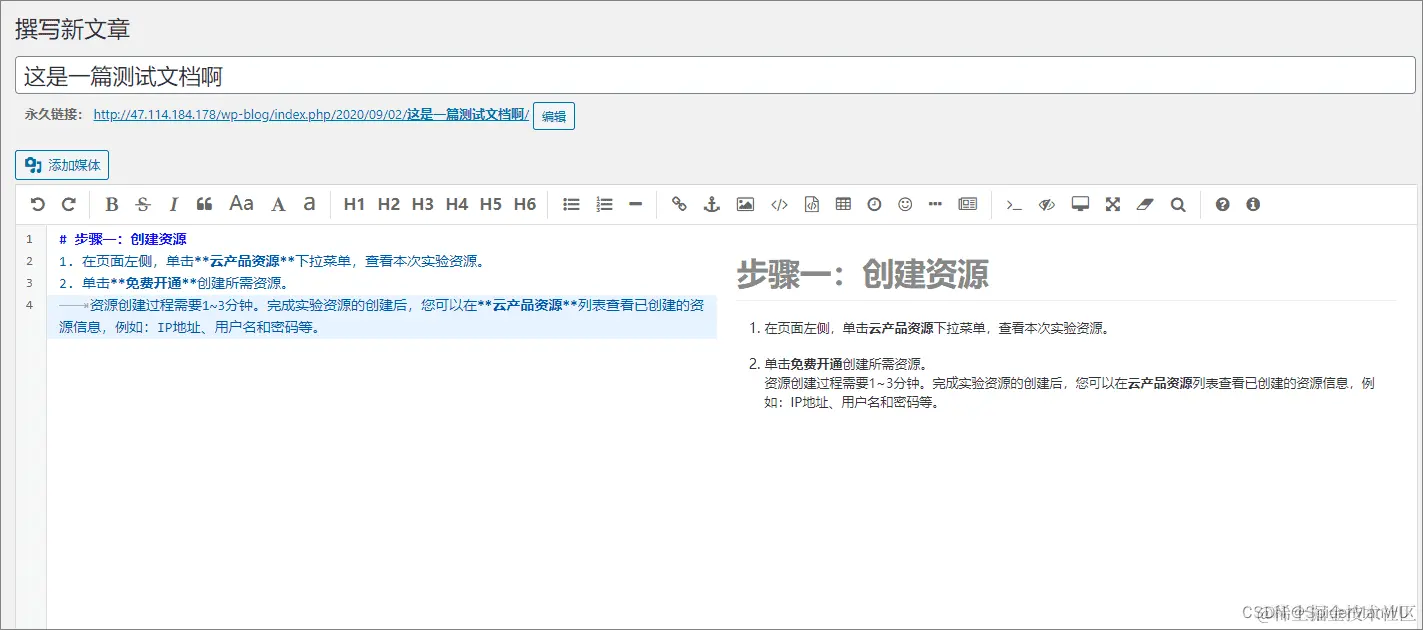Undo the last edit in the Markdown editor
The width and height of the screenshot is (1423, 630).
pos(38,204)
